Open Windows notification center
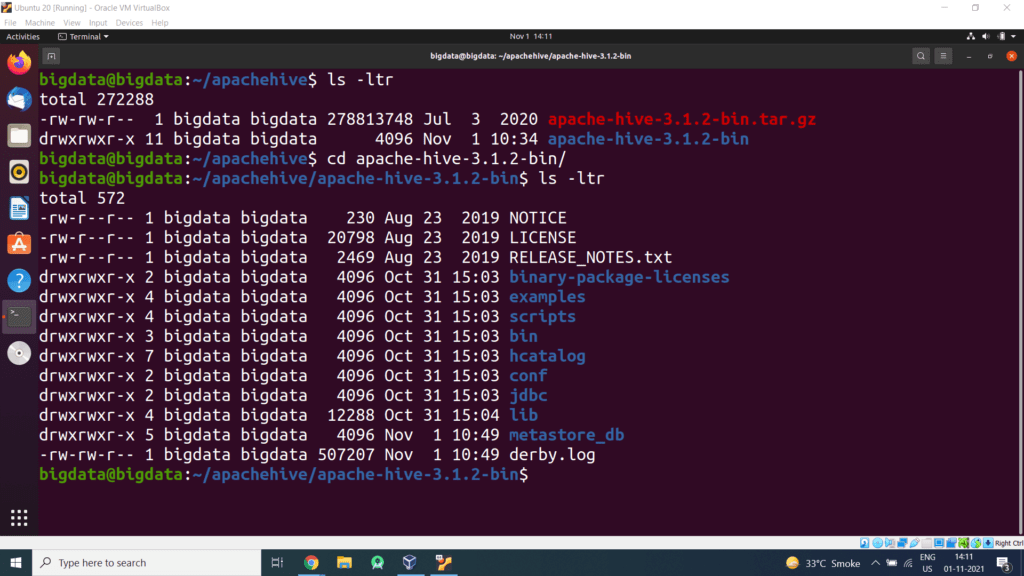The width and height of the screenshot is (1024, 576). [x=1004, y=563]
